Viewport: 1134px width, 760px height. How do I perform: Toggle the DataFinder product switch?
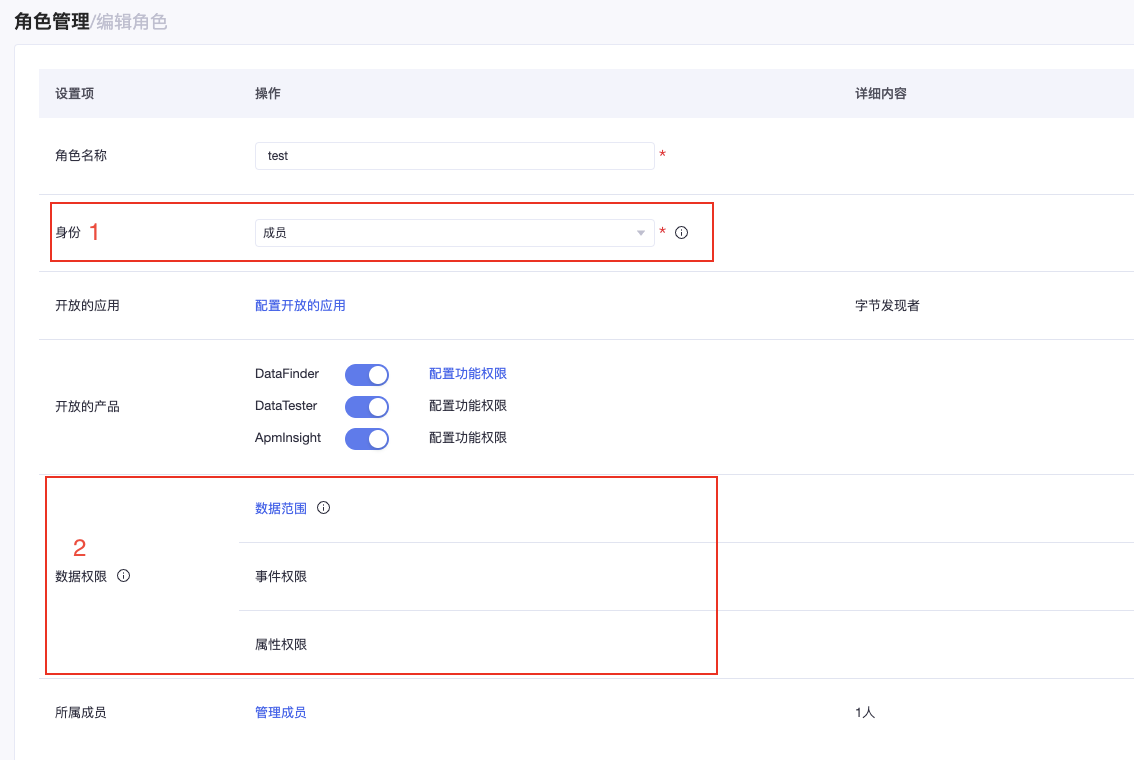point(367,375)
